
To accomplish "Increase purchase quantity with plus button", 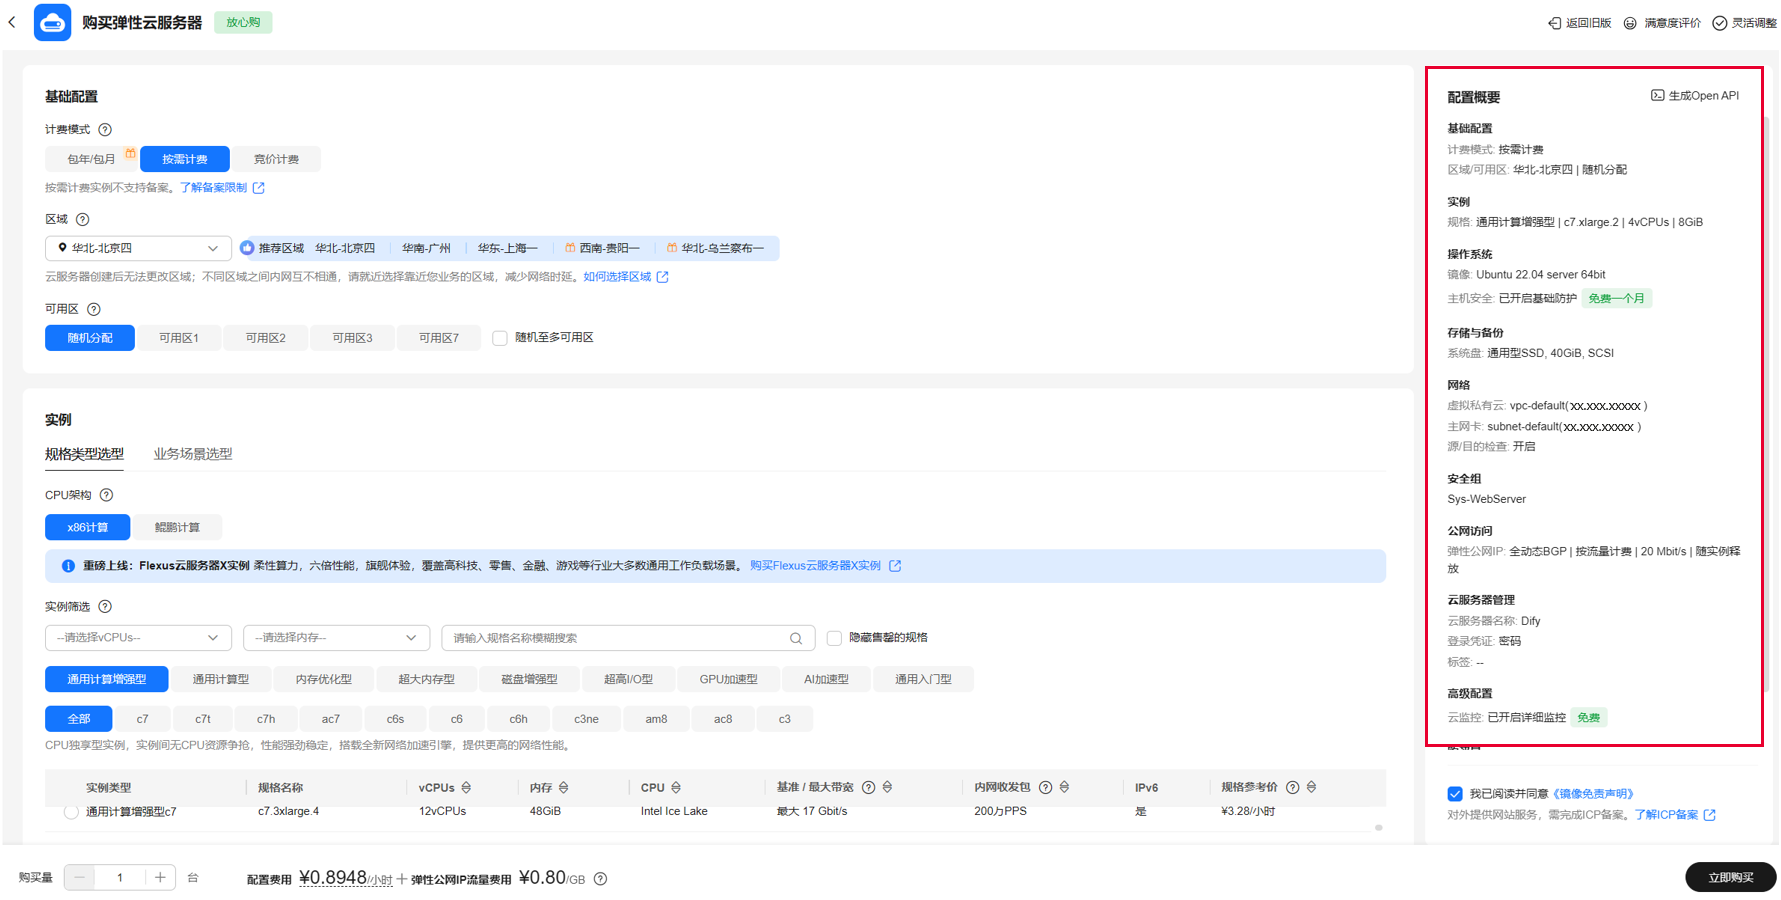I will (160, 878).
